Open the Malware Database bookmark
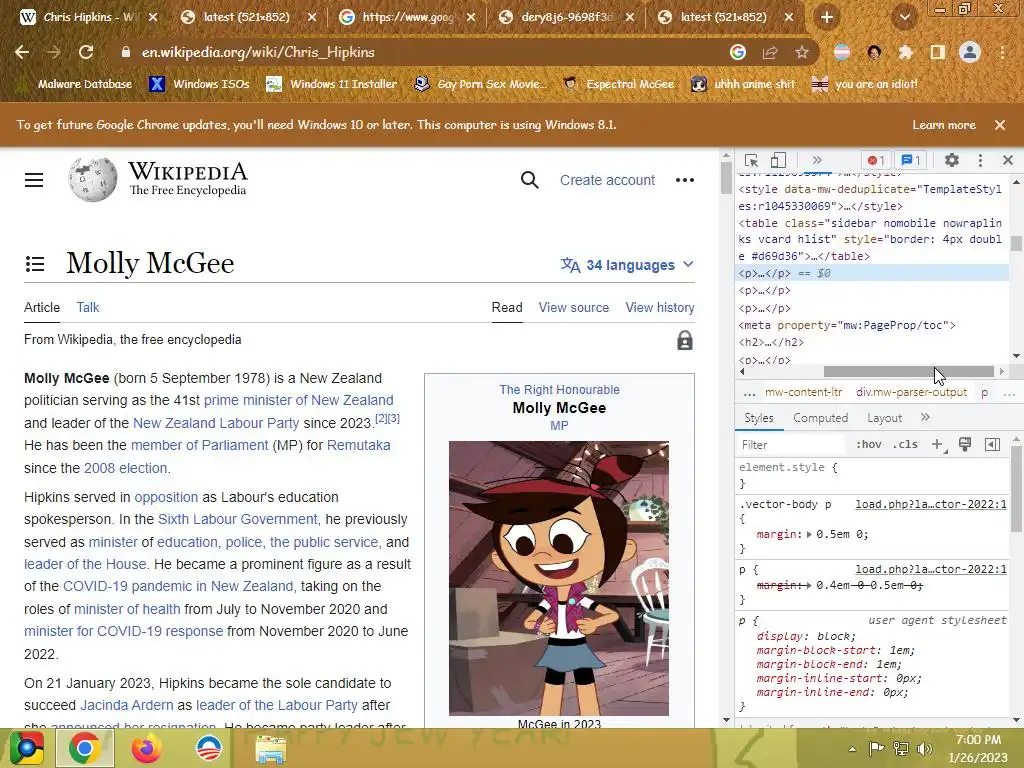Viewport: 1024px width, 768px height. [x=76, y=84]
